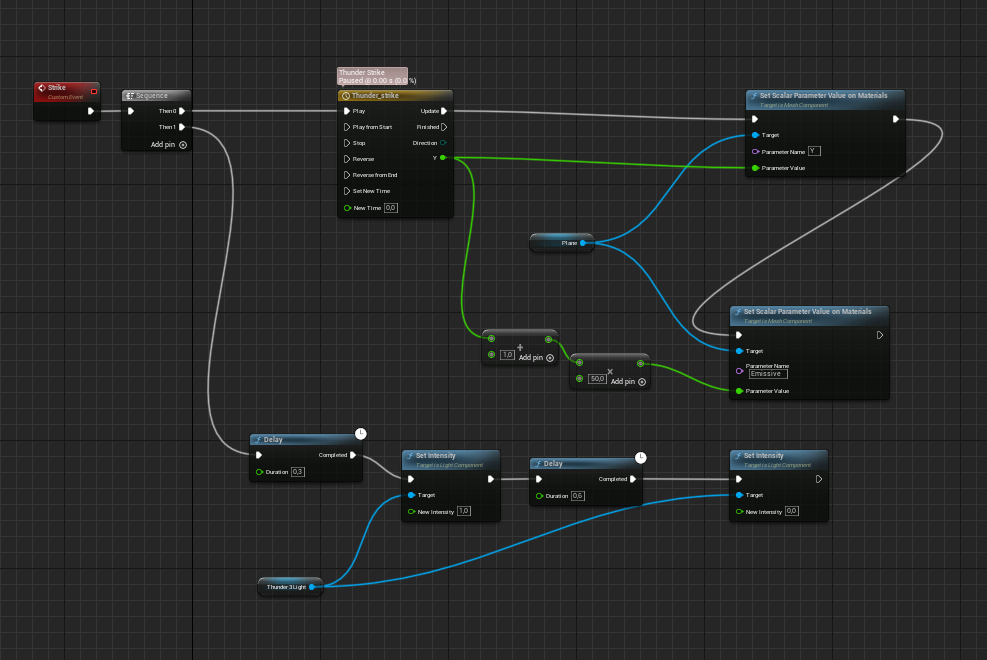Click the Duration field showing 0,3
The height and width of the screenshot is (660, 987).
click(x=298, y=471)
